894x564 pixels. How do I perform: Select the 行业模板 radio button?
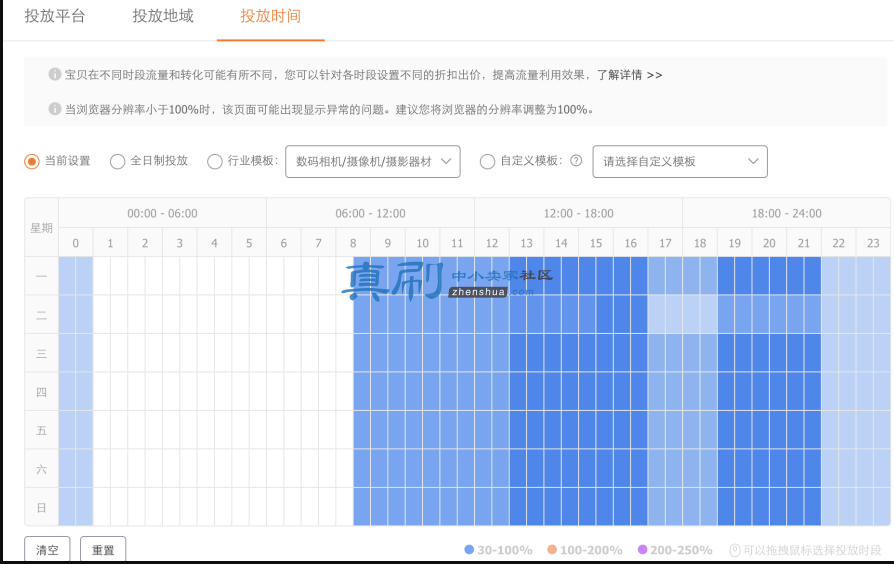(214, 161)
